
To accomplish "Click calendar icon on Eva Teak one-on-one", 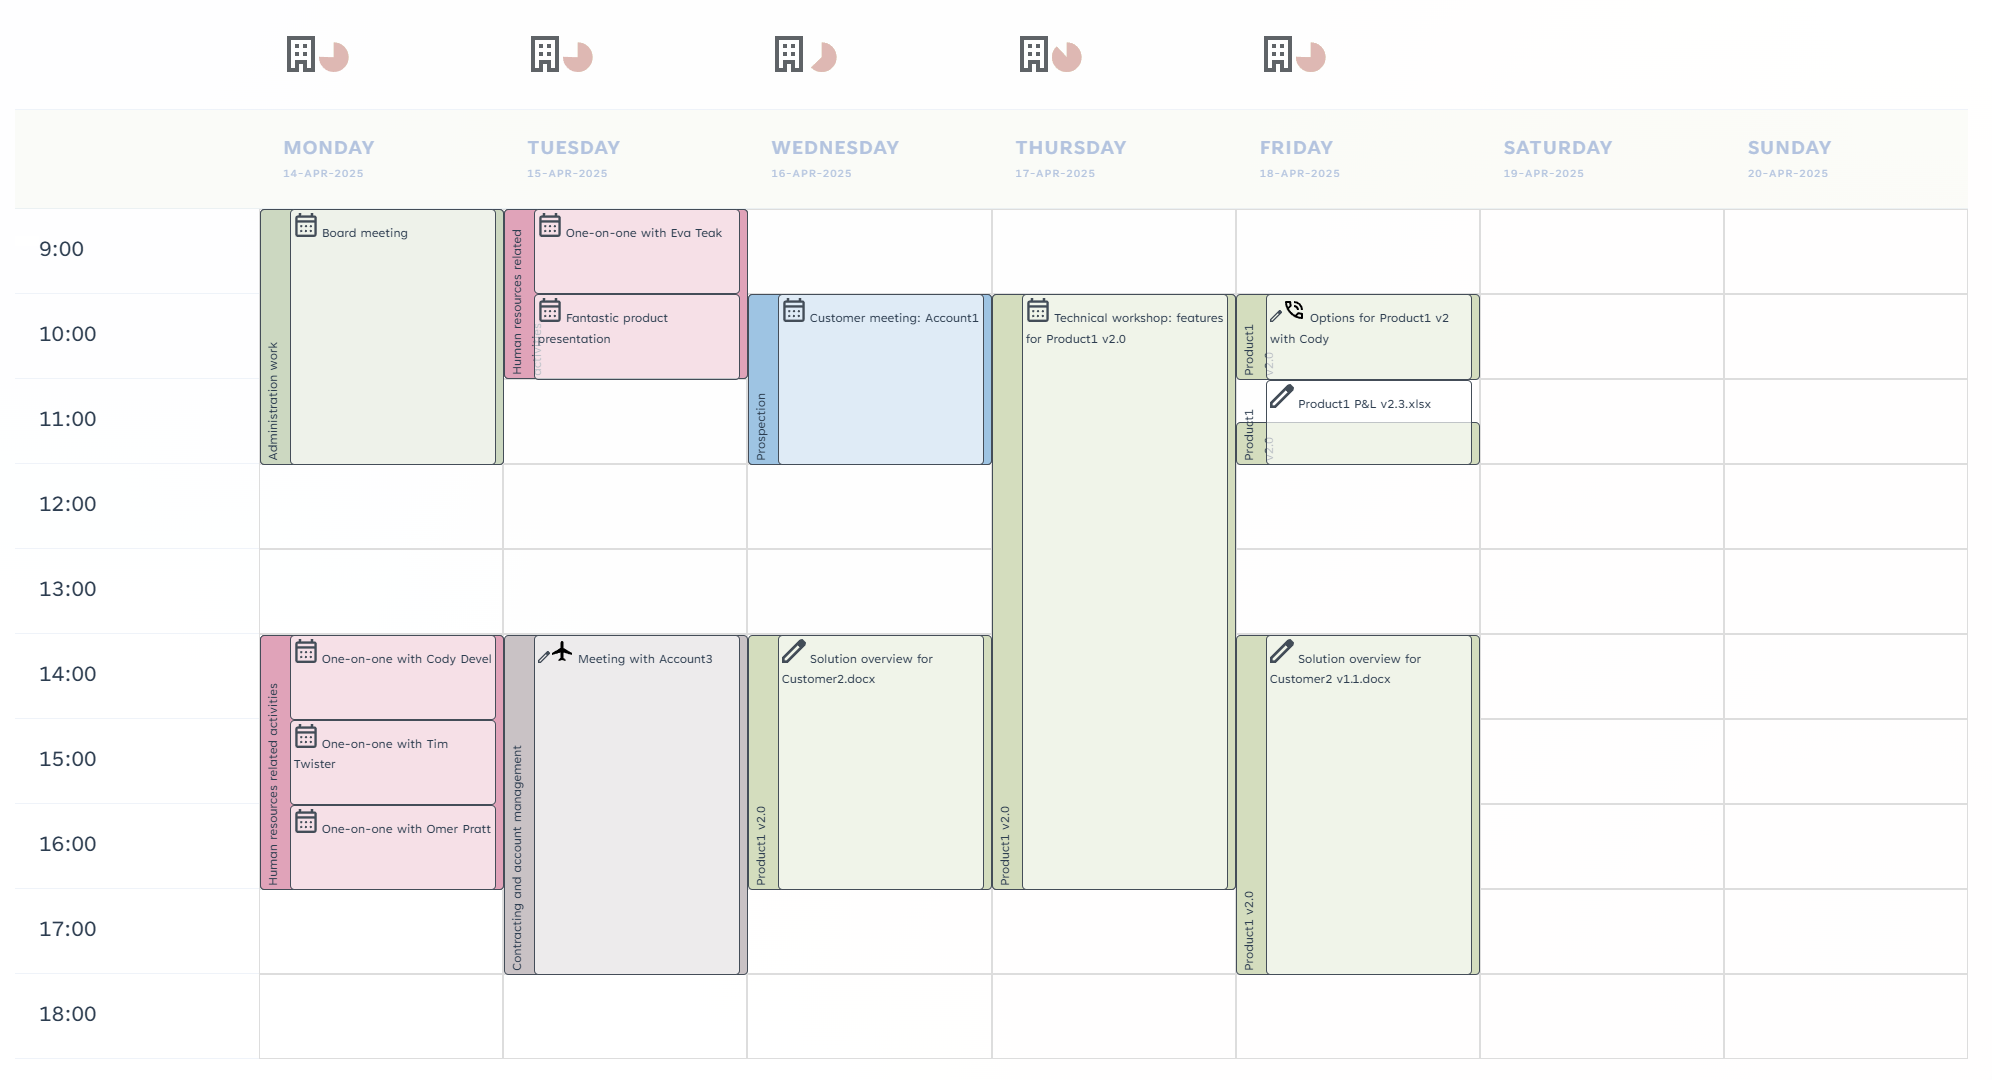I will (550, 225).
